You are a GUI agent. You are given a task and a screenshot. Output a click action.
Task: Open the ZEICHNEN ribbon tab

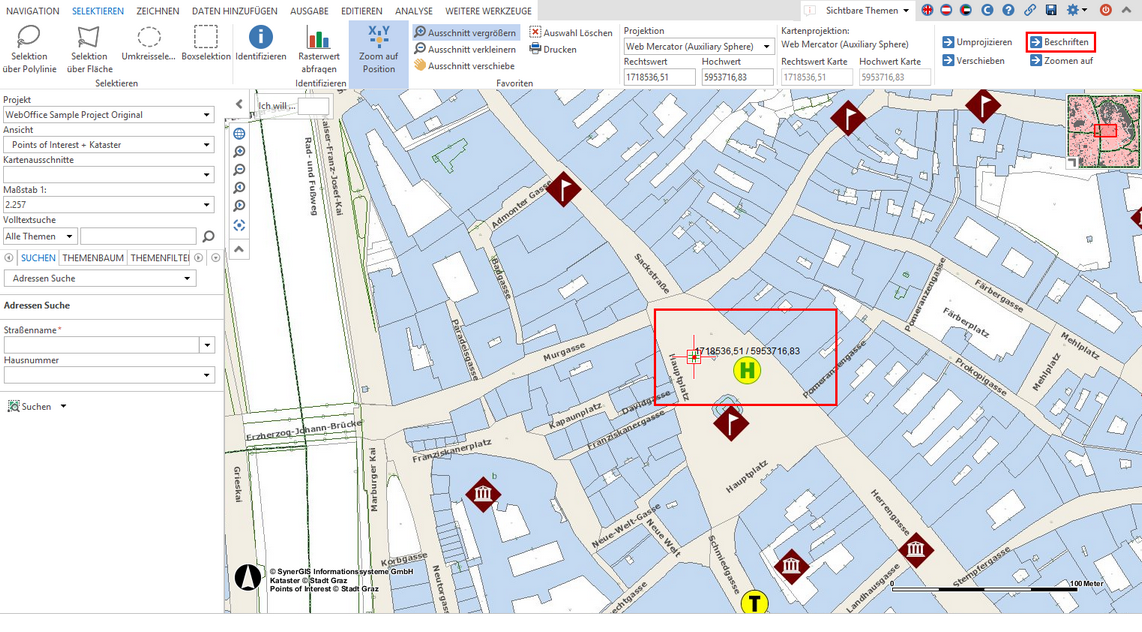pos(158,11)
